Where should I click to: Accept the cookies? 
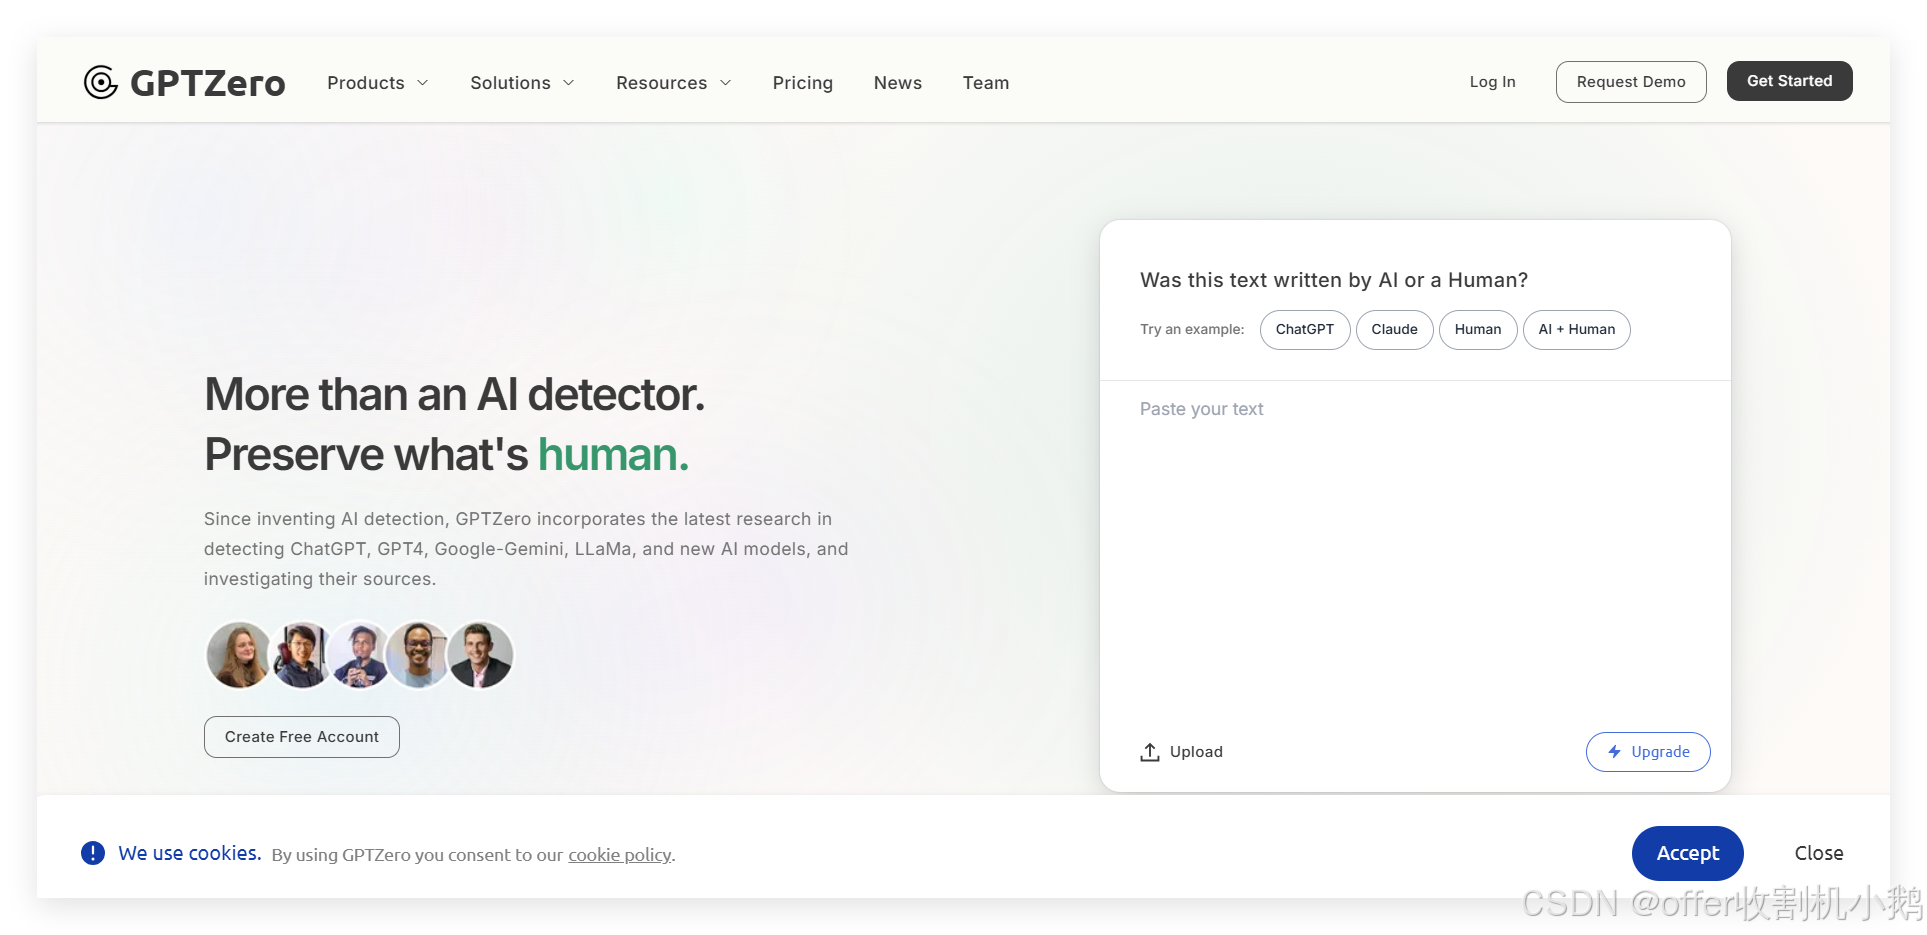(1688, 853)
